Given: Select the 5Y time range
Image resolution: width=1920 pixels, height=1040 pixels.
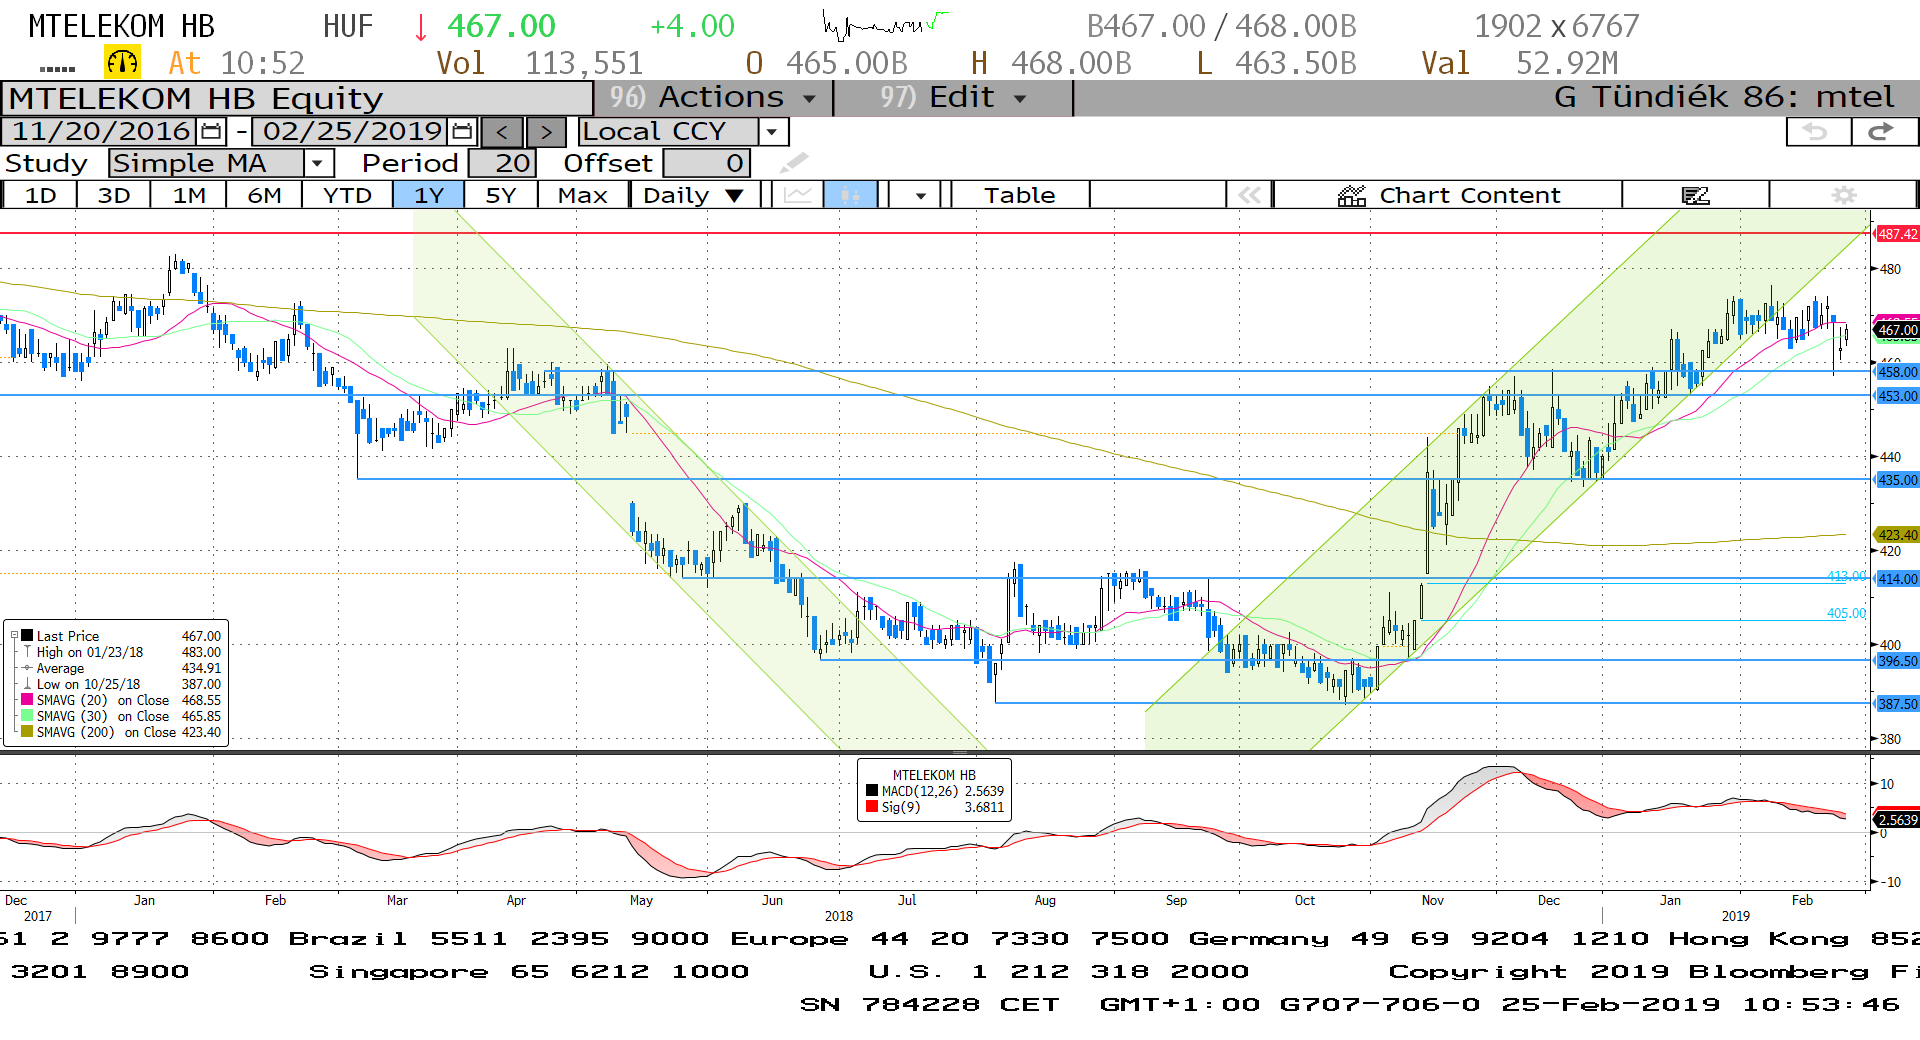Looking at the screenshot, I should [500, 195].
